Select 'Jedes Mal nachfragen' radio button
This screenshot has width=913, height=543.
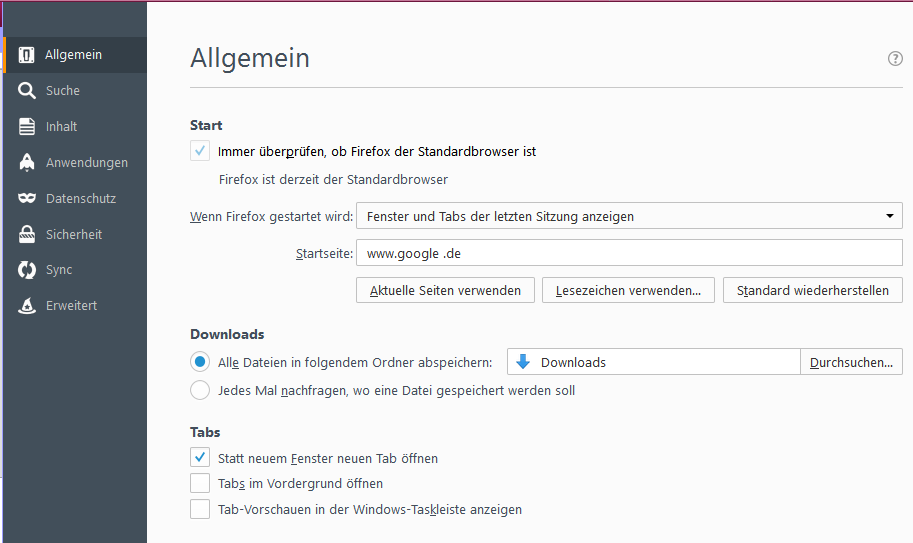point(200,390)
